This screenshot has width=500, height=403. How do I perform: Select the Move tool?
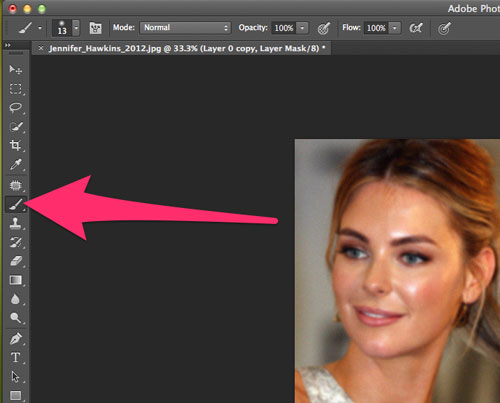point(15,69)
